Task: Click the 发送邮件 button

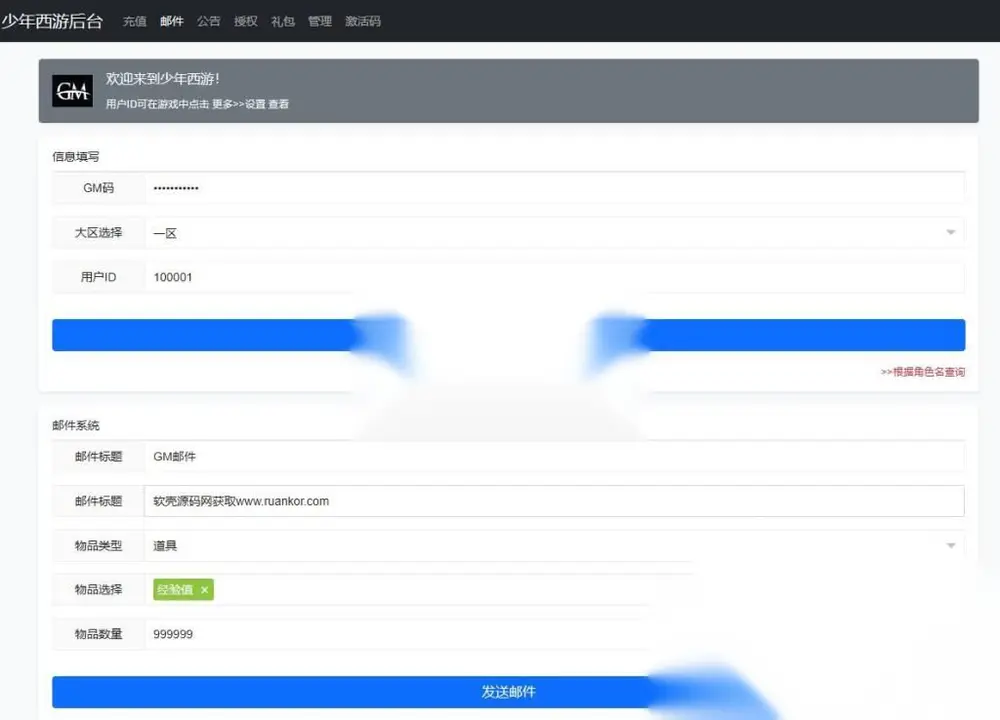Action: coord(508,692)
